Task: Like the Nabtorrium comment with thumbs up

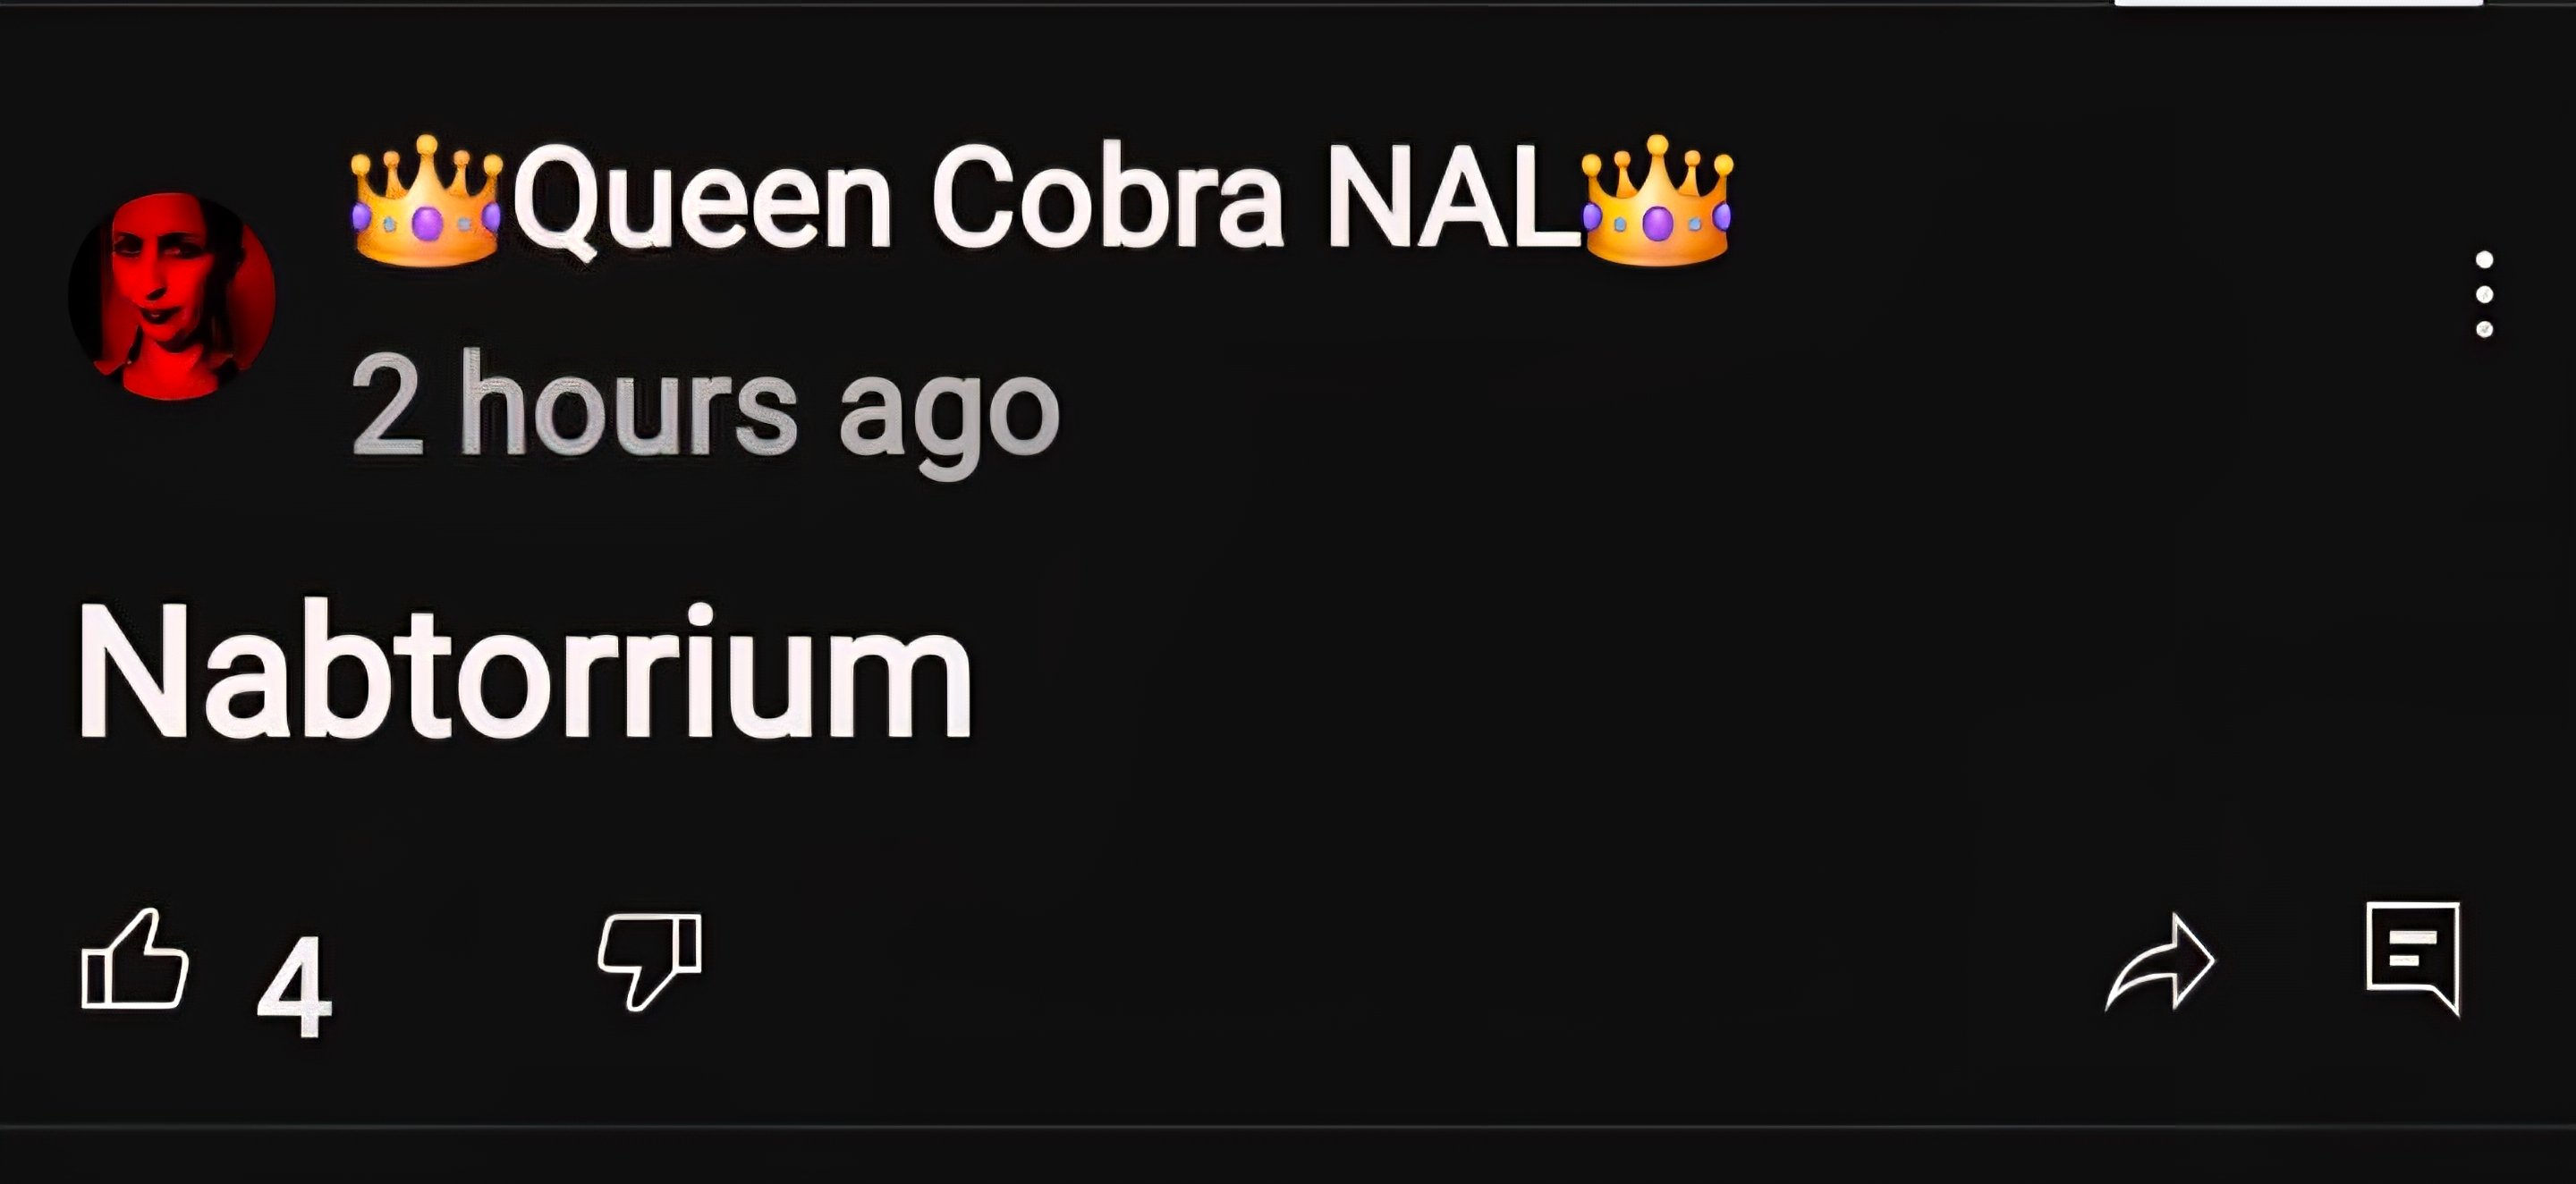Action: pos(135,959)
